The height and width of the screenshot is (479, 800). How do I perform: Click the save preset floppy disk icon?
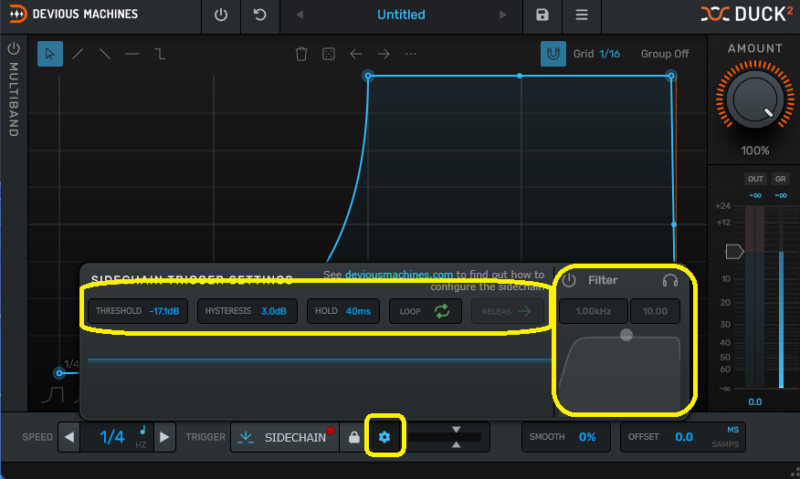[542, 15]
